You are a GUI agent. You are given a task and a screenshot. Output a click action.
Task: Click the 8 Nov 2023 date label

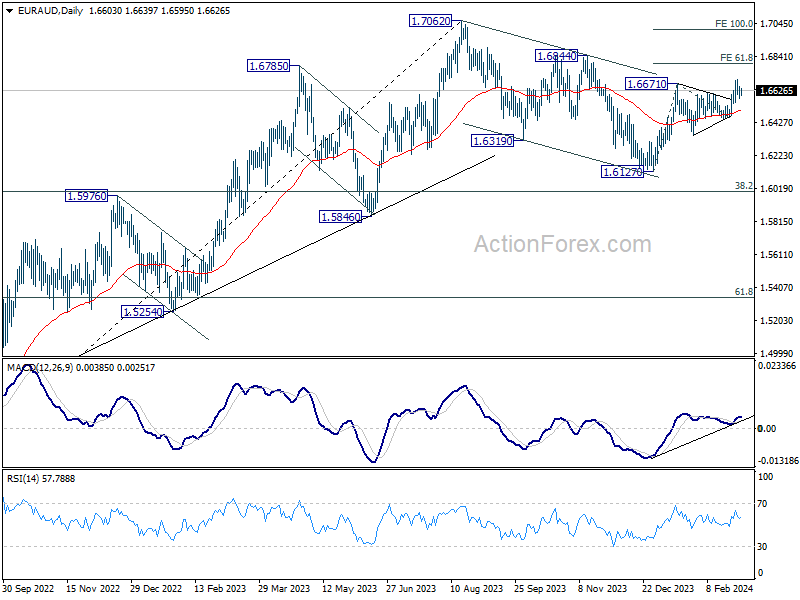point(603,588)
